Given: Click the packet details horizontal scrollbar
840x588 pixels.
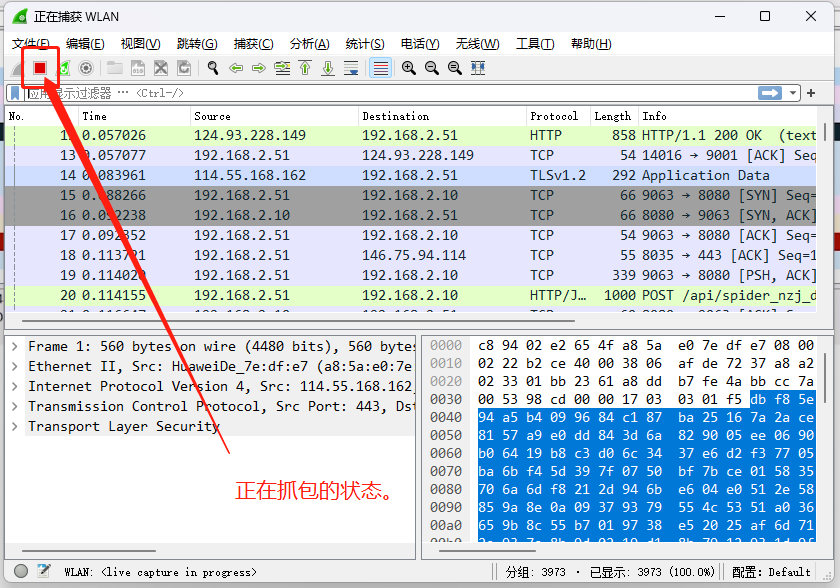Looking at the screenshot, I should 89,551.
